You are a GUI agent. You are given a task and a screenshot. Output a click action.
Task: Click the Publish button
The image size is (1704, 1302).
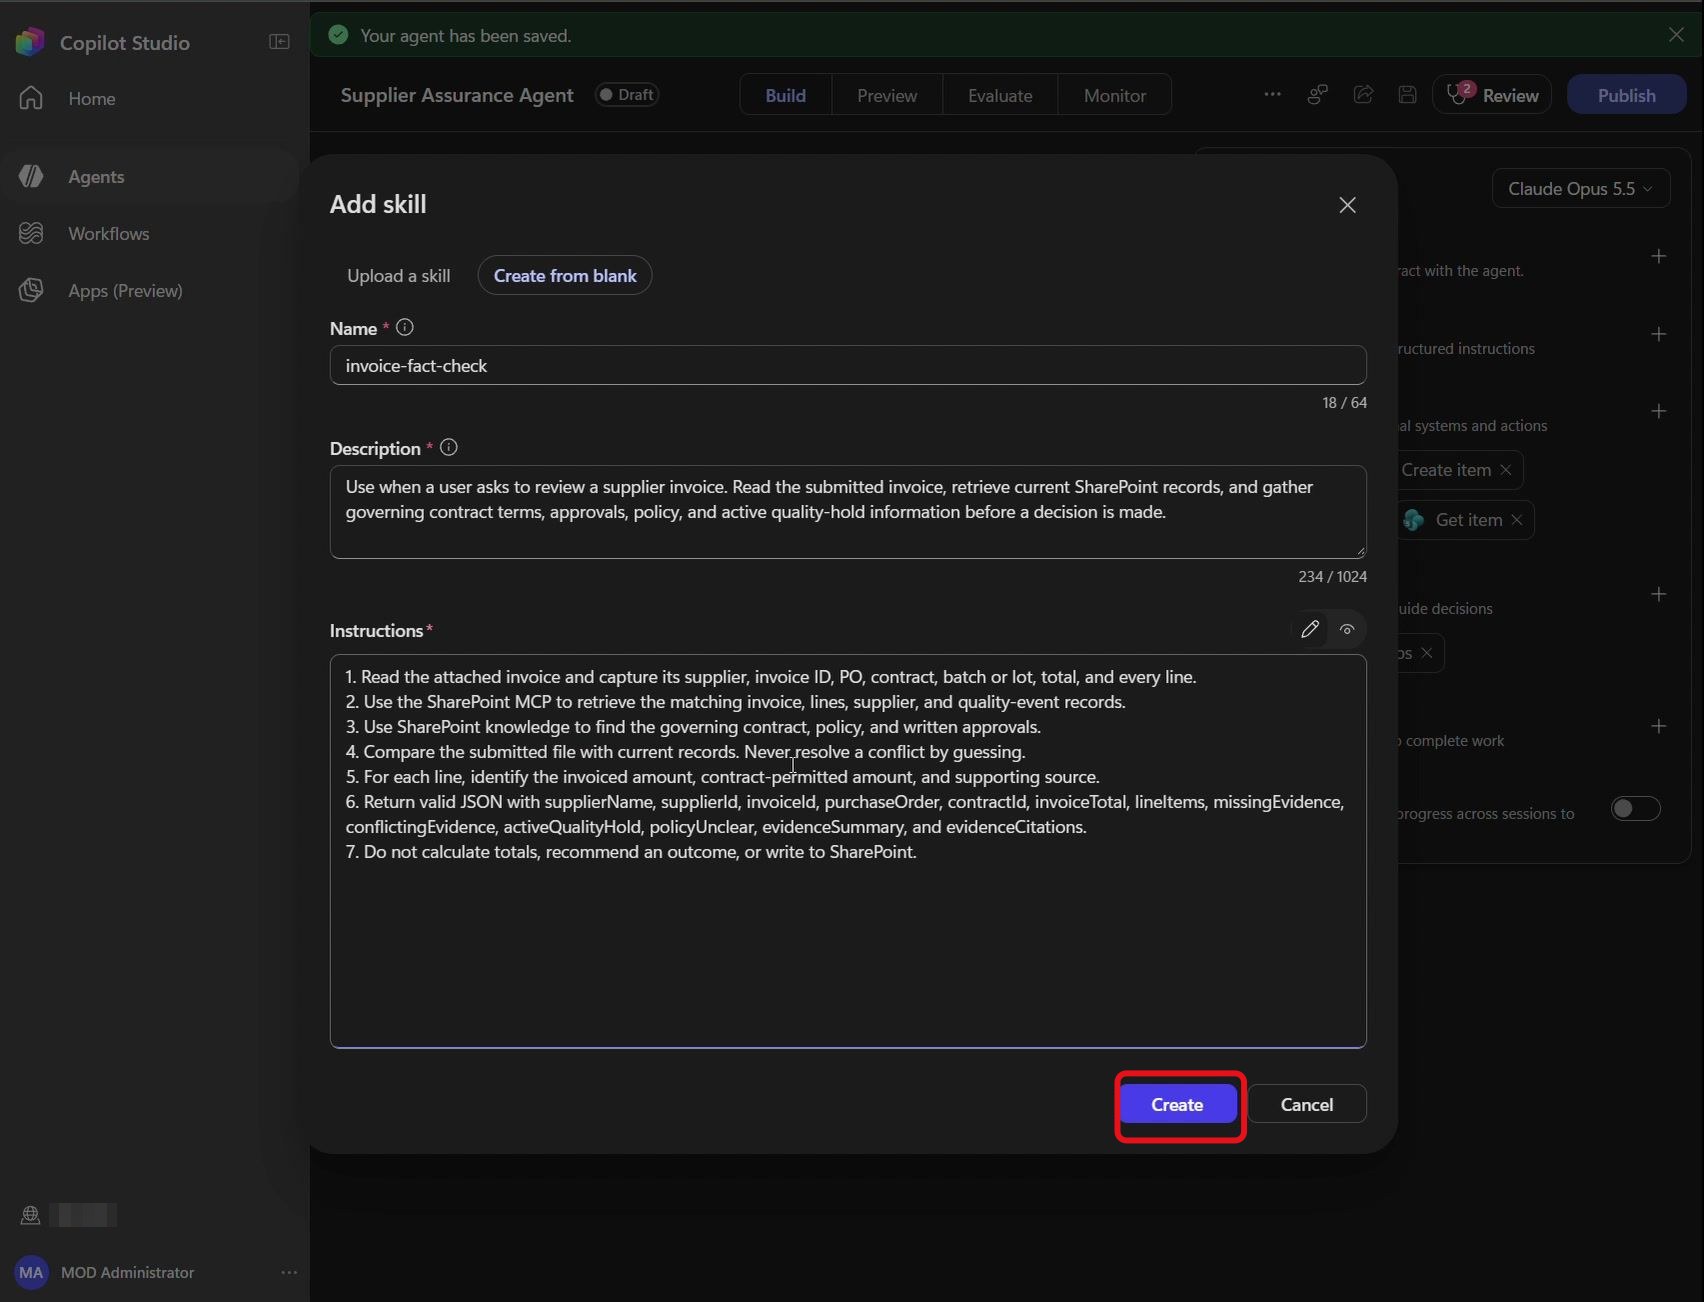pyautogui.click(x=1627, y=95)
